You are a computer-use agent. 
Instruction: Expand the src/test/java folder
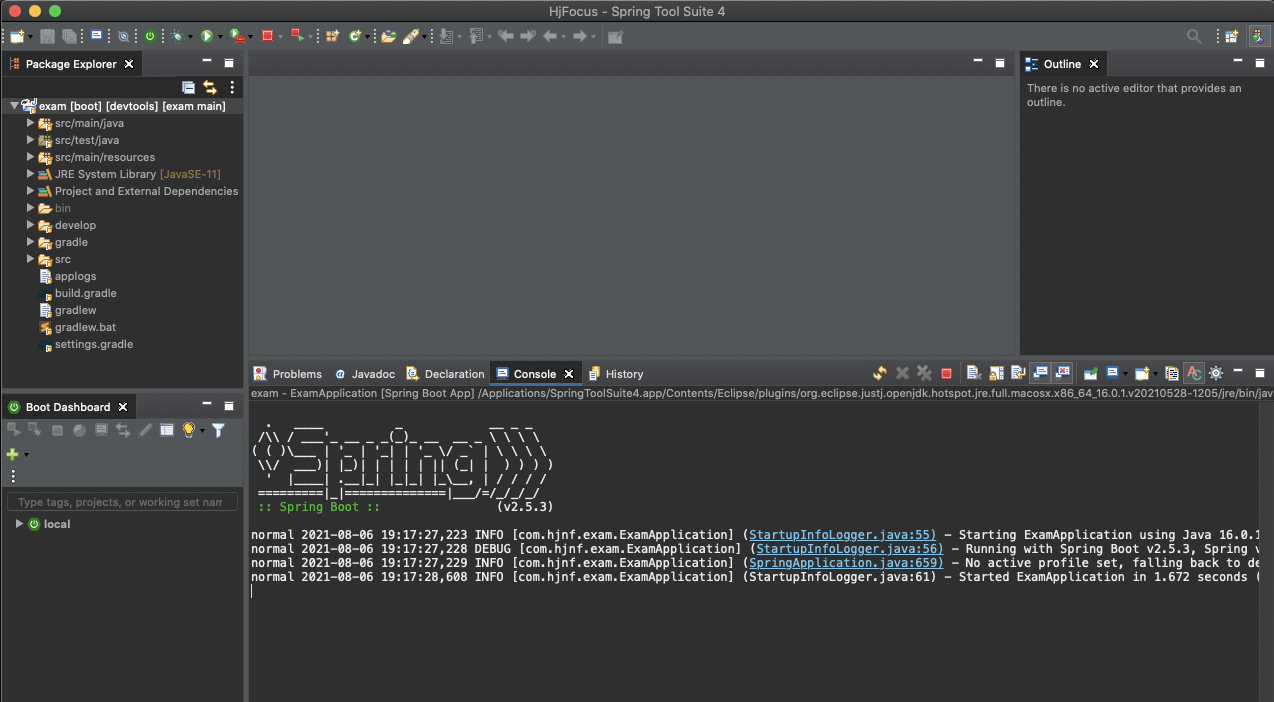[x=31, y=140]
